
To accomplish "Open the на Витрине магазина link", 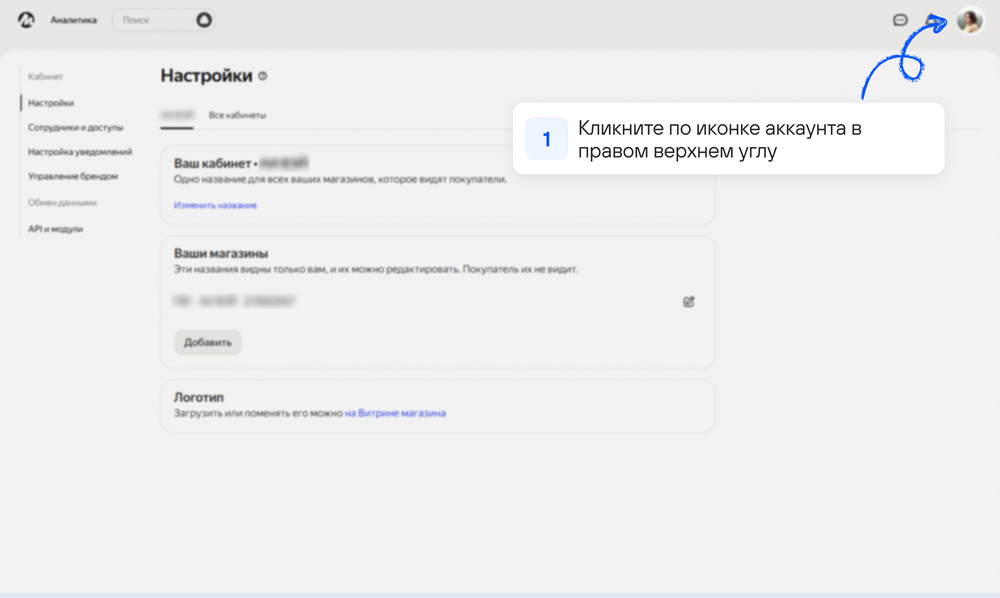I will 395,413.
